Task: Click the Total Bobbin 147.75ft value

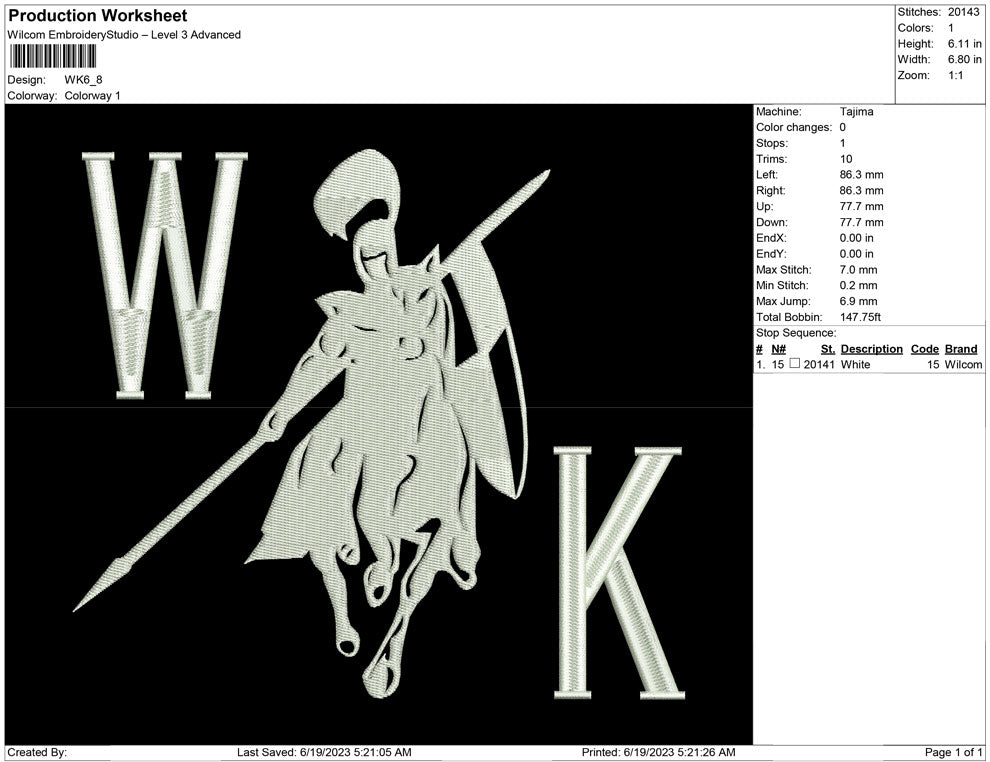Action: pos(861,317)
